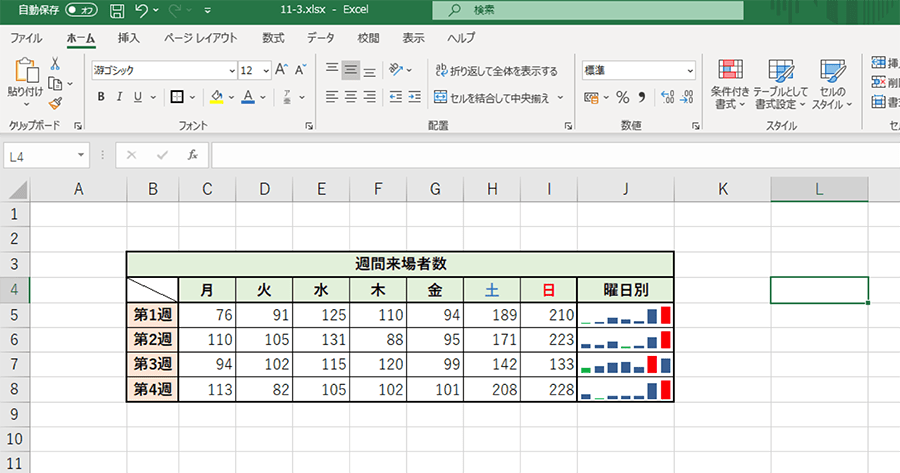Click the center align icon
Image resolution: width=900 pixels, height=473 pixels.
351,97
